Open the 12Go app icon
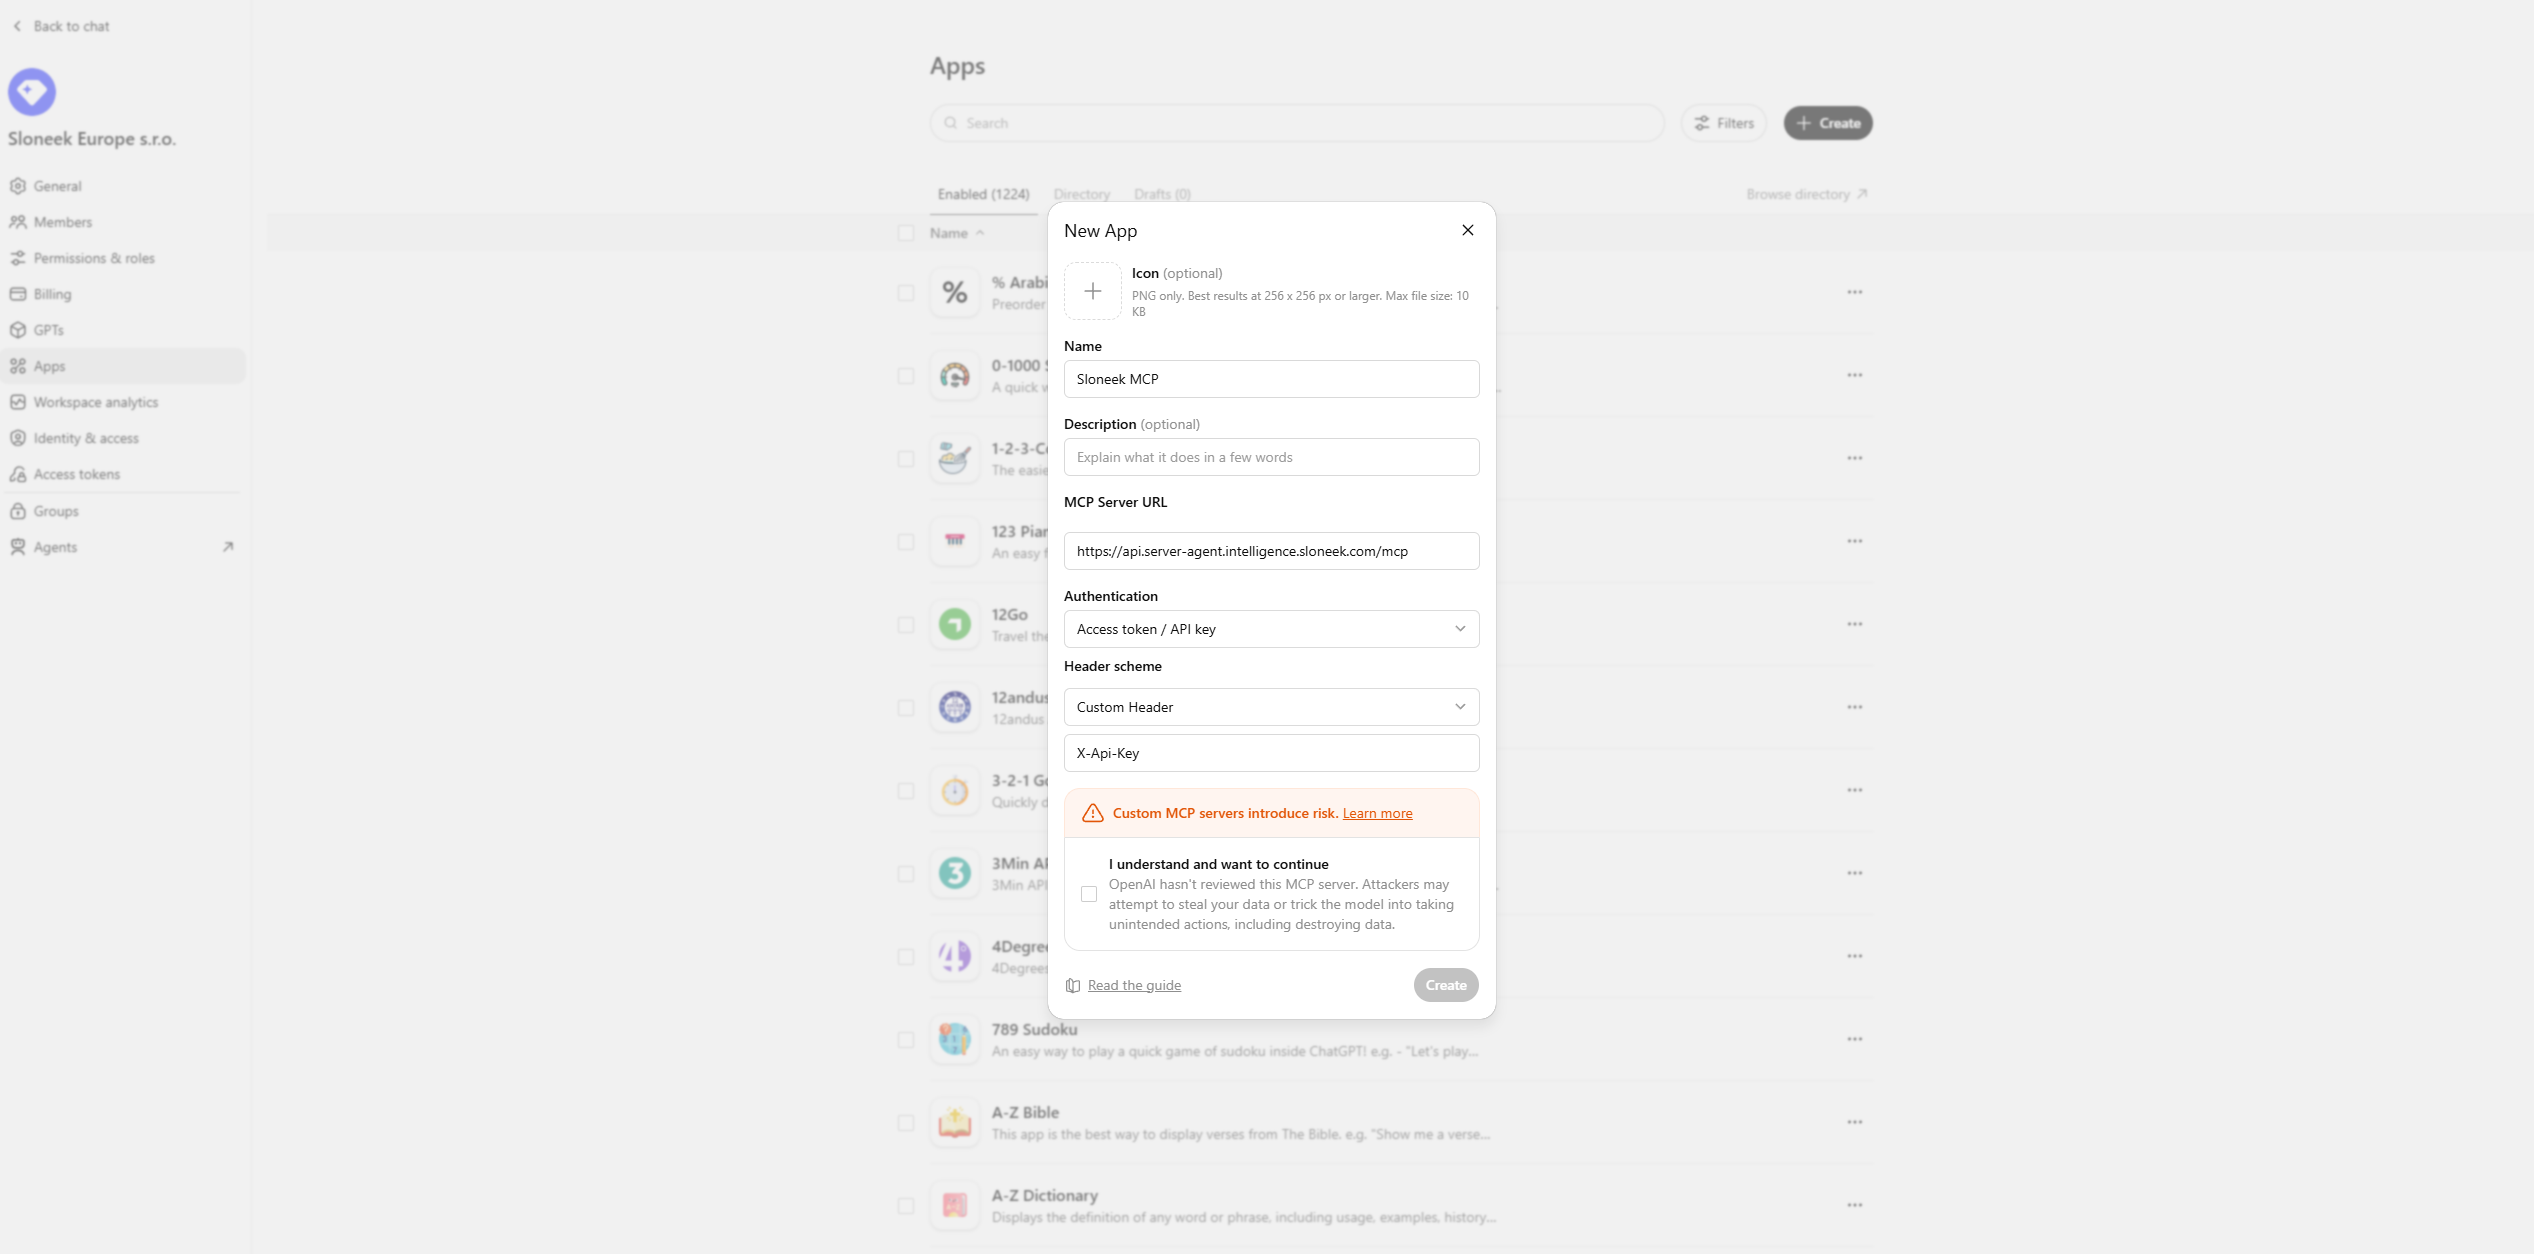The width and height of the screenshot is (2534, 1254). [x=955, y=624]
